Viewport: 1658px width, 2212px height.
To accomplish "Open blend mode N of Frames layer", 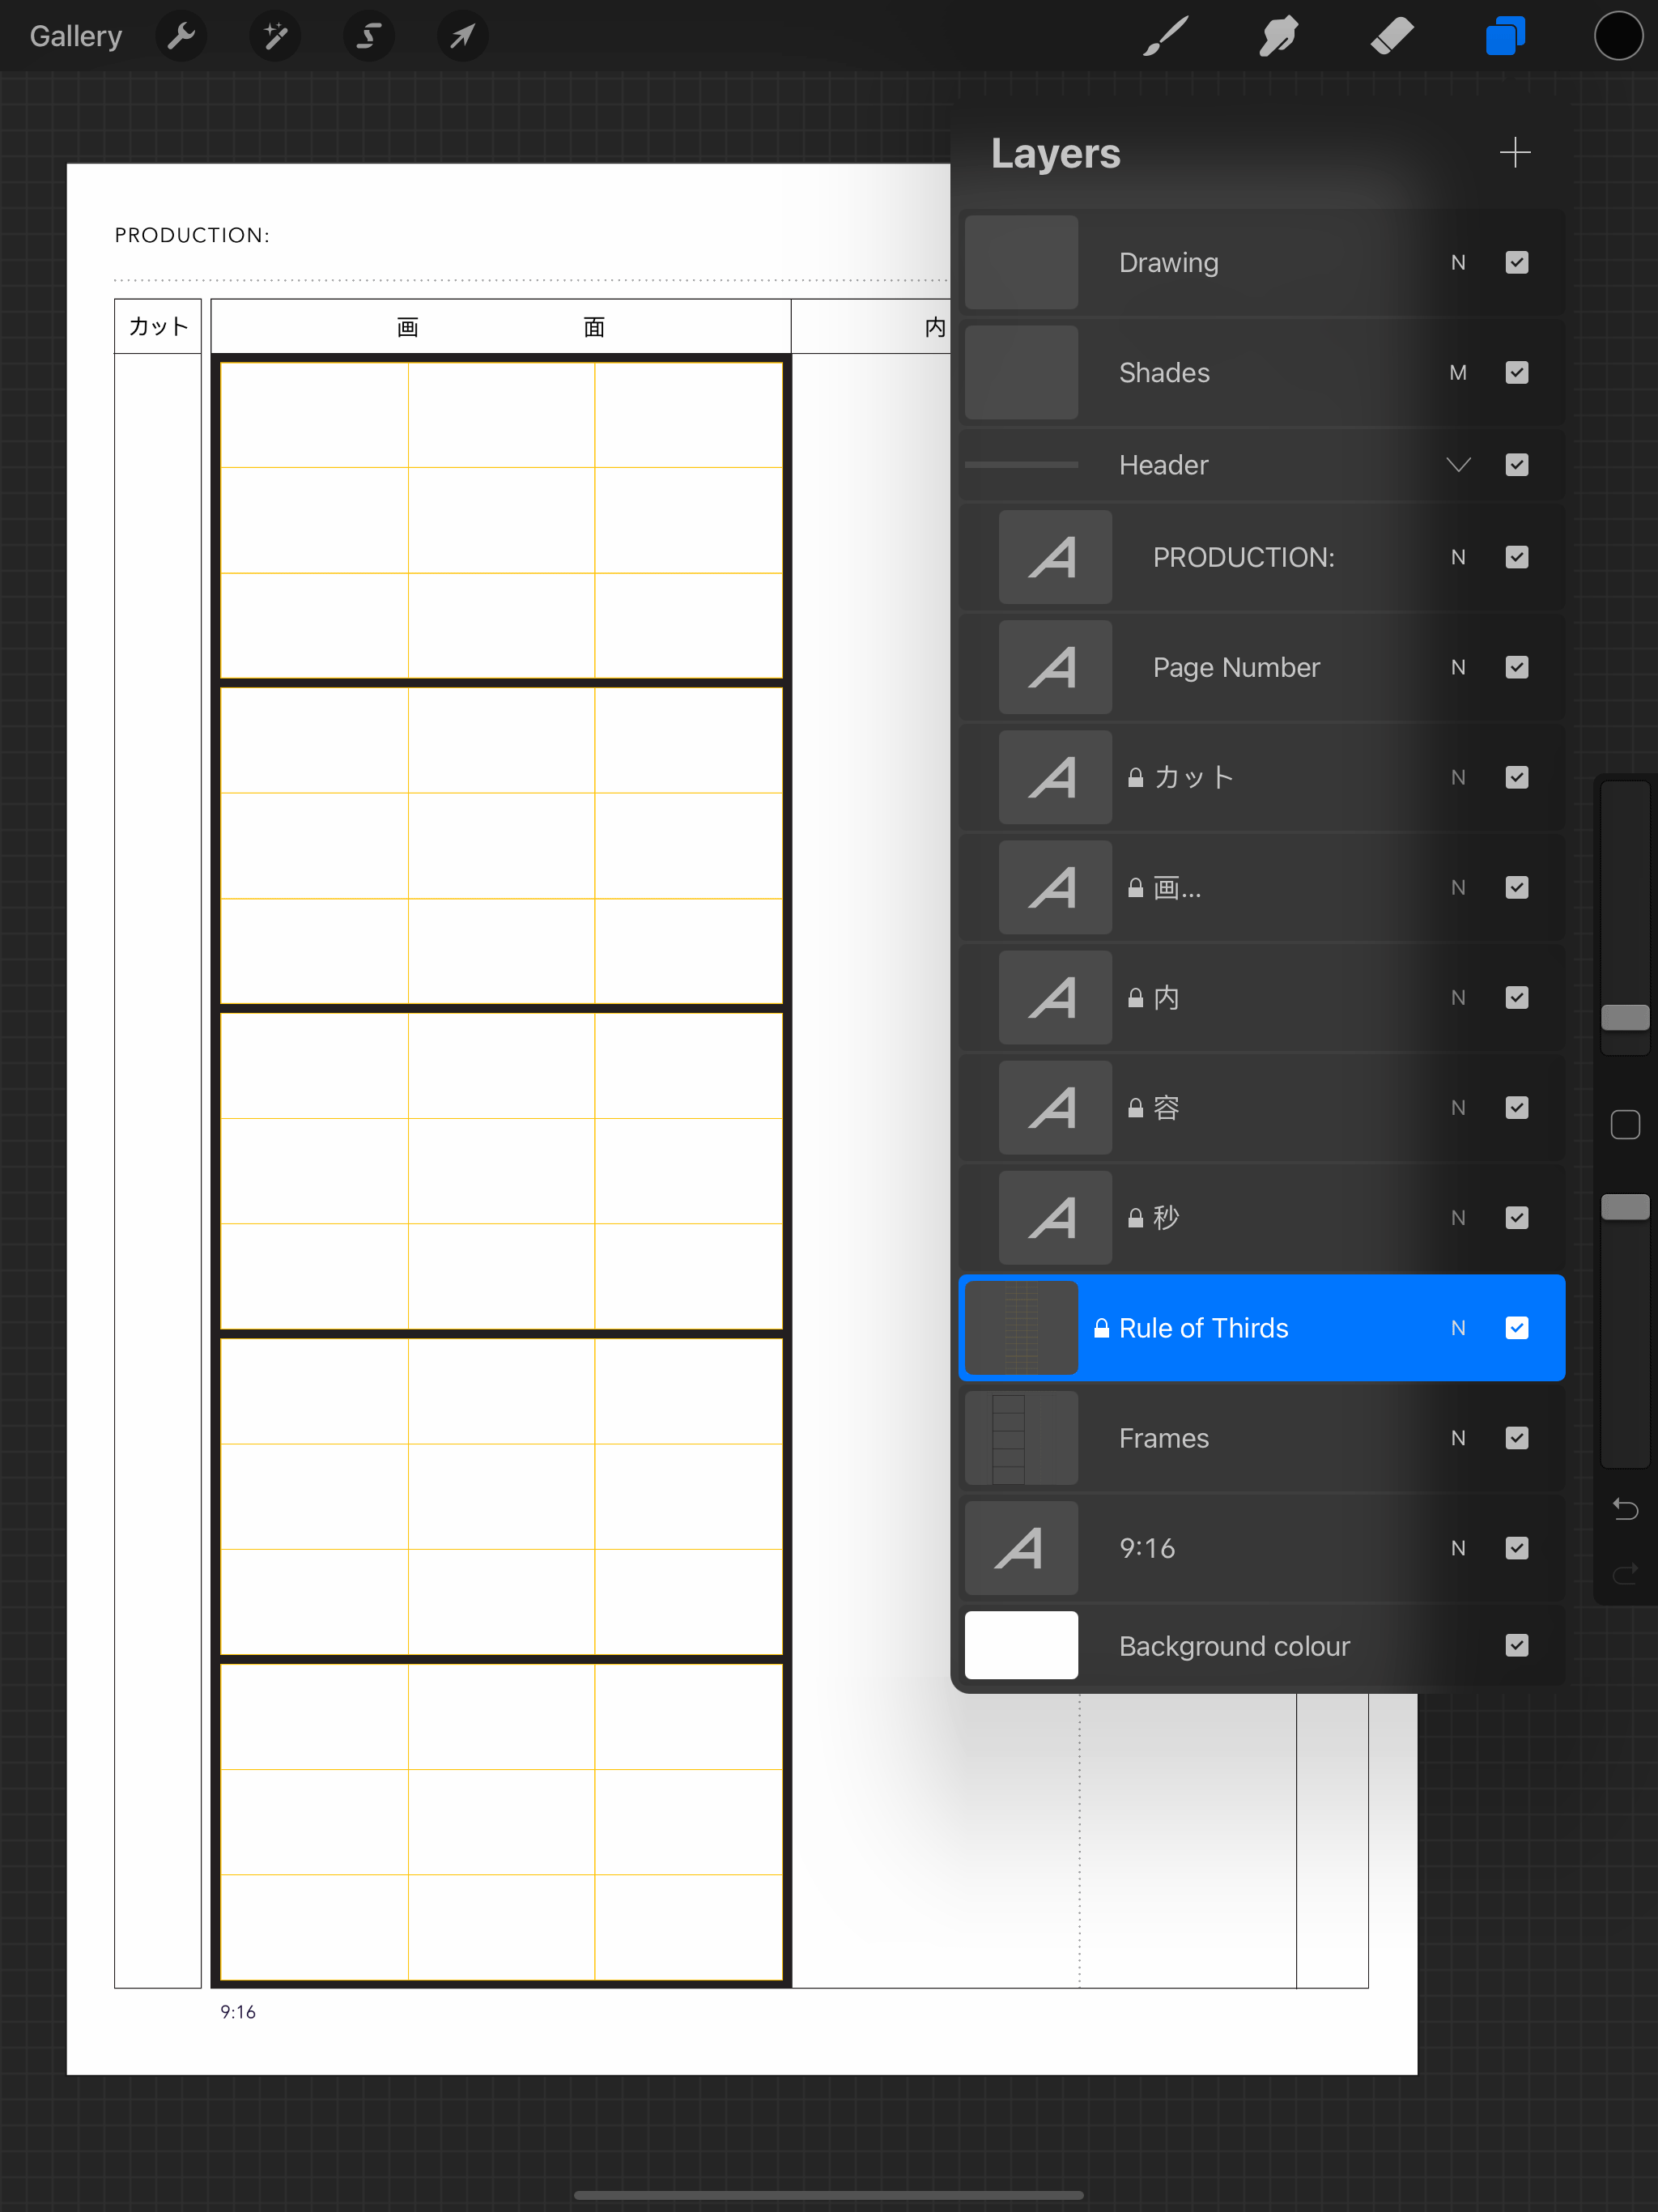I will (x=1458, y=1438).
